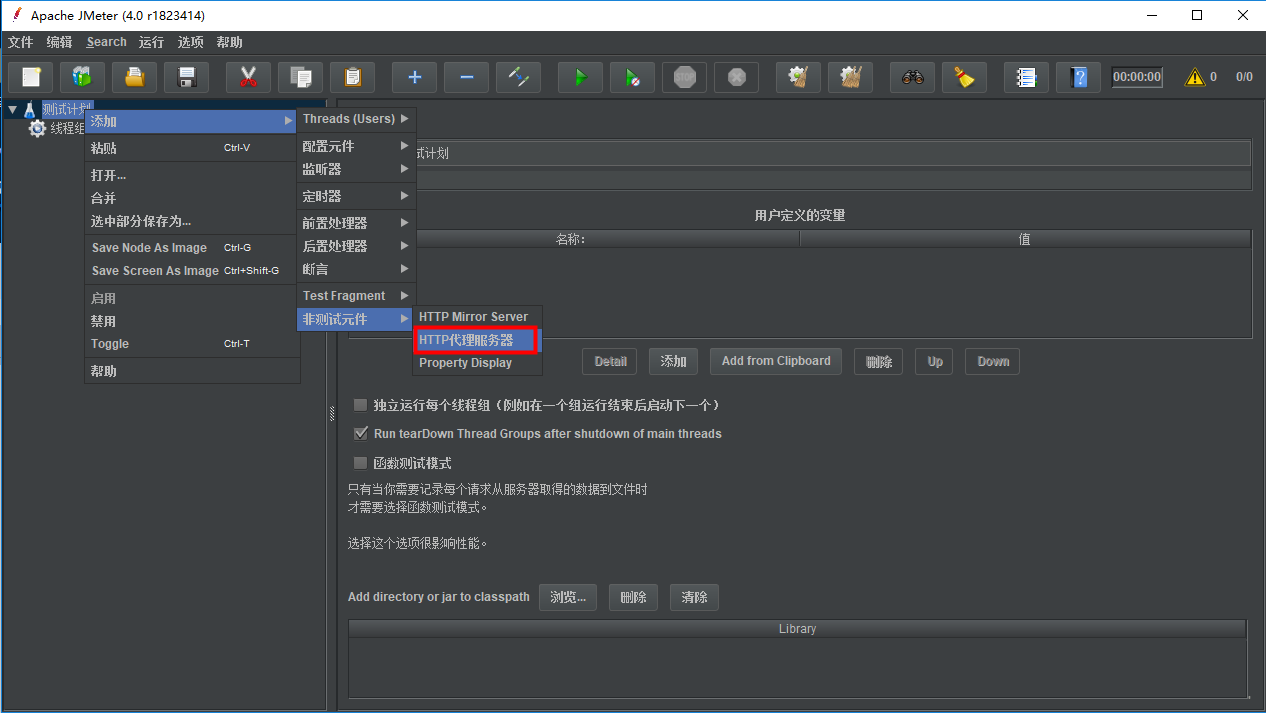Click the Detail button
The width and height of the screenshot is (1266, 713).
610,362
